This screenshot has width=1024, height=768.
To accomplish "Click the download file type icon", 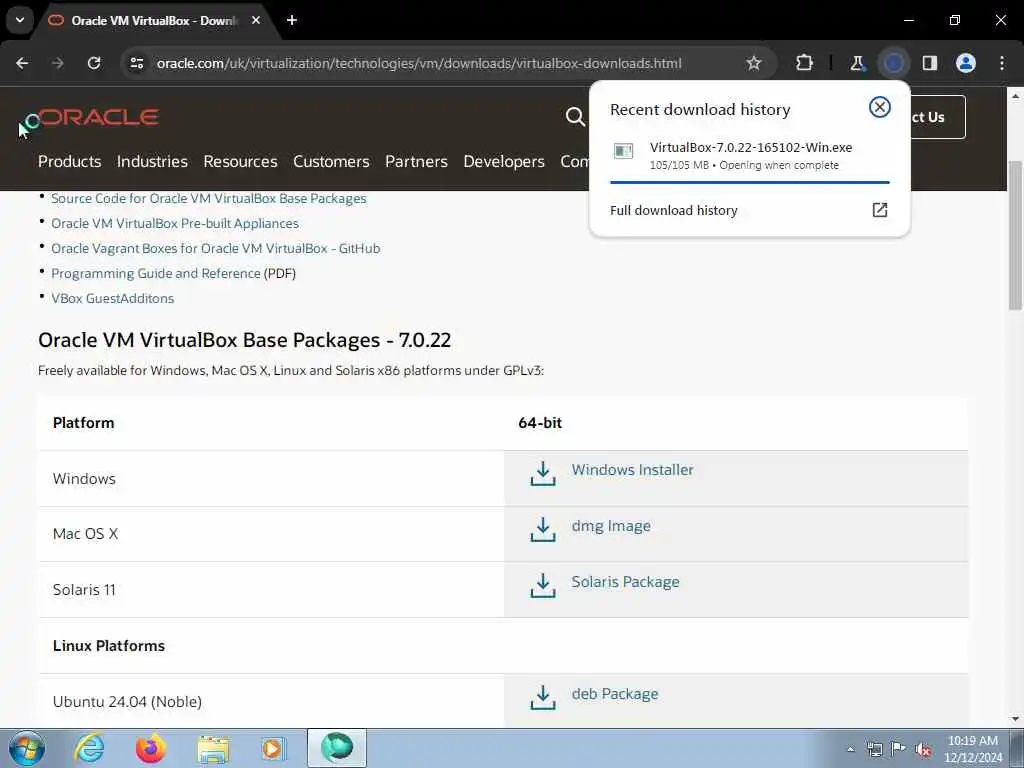I will (624, 152).
